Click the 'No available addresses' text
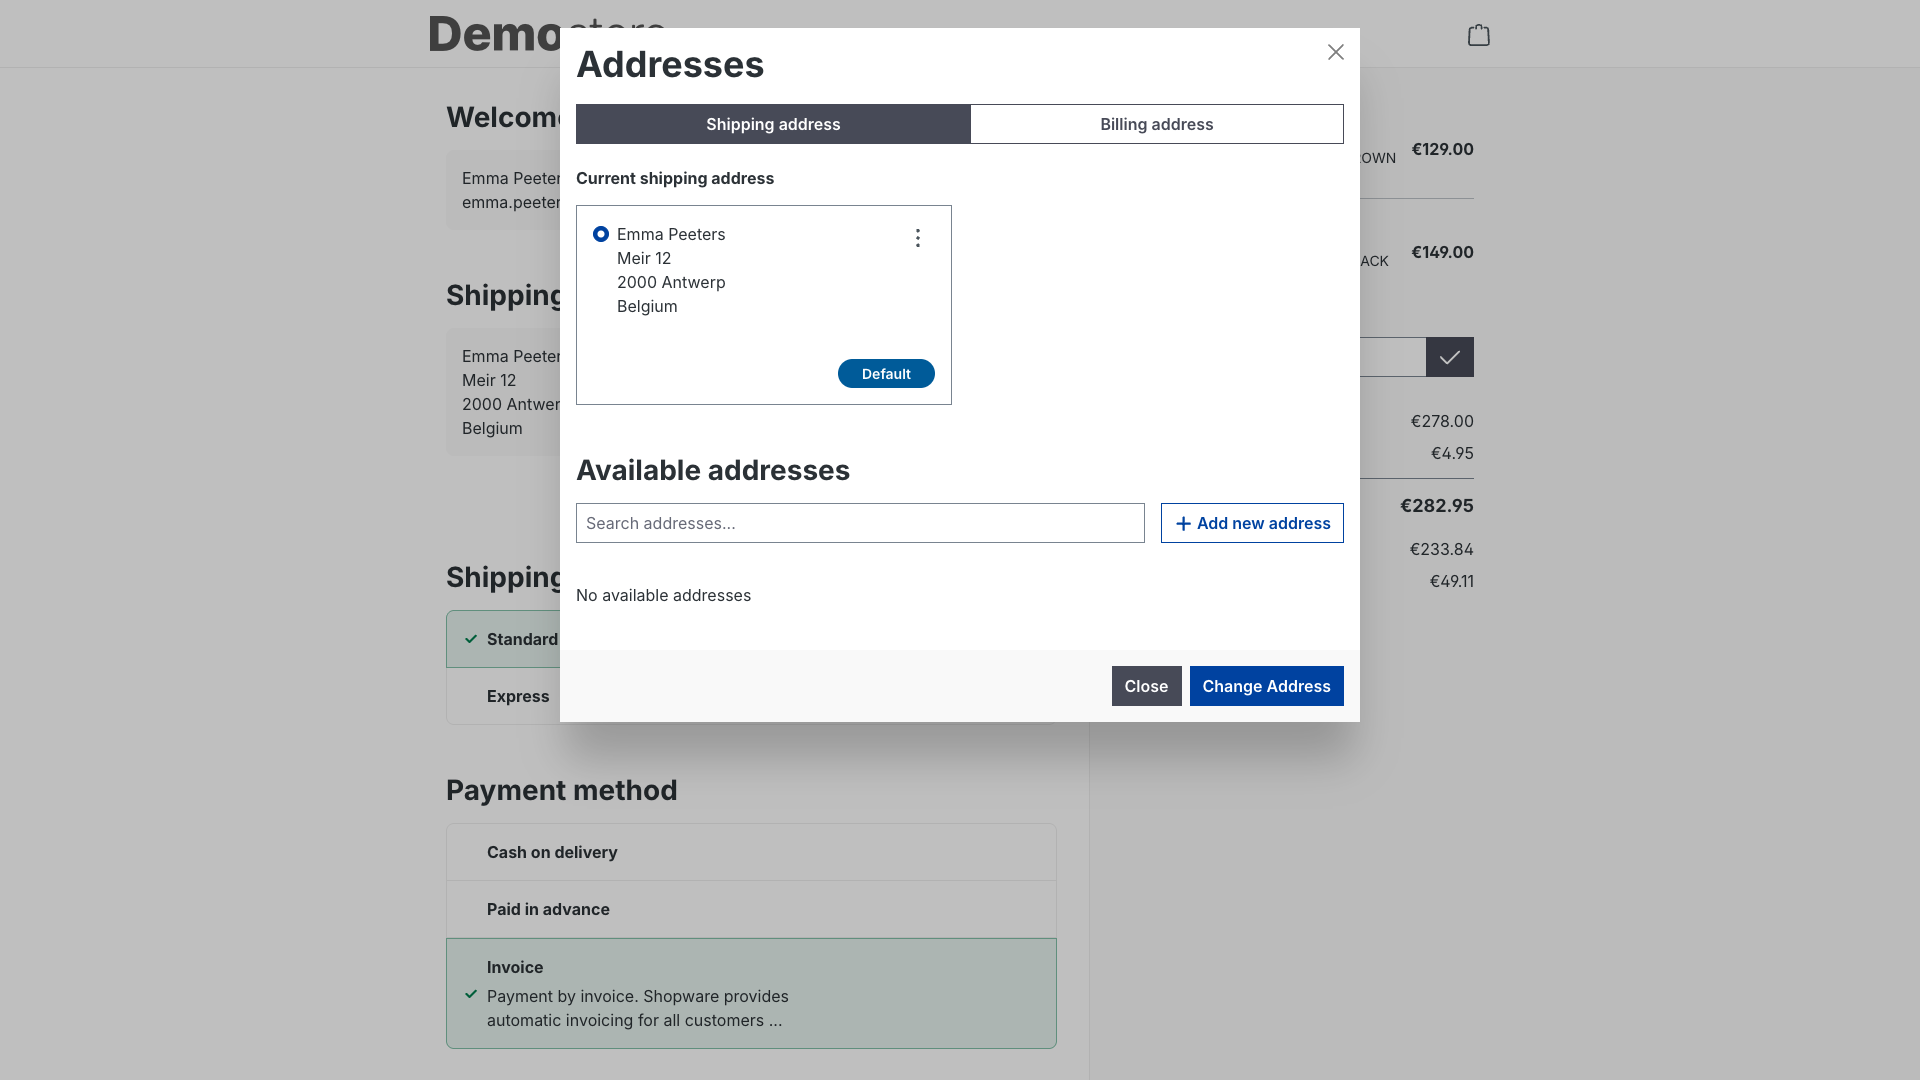This screenshot has width=1920, height=1080. [663, 595]
